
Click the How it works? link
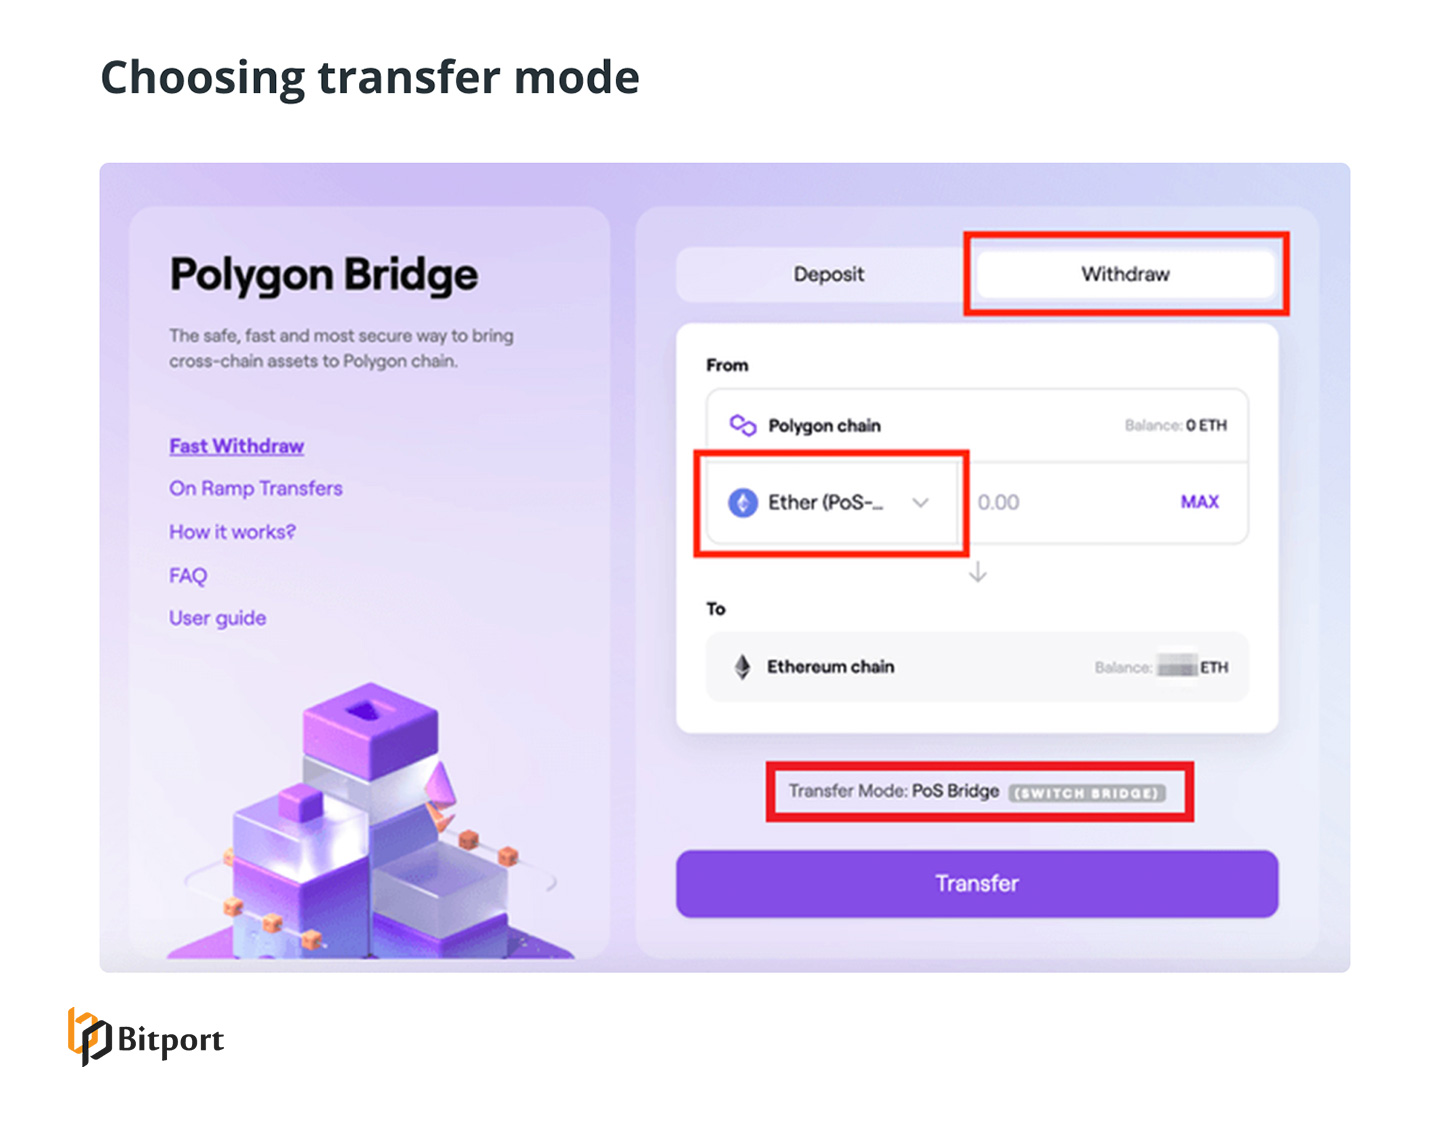point(231,532)
